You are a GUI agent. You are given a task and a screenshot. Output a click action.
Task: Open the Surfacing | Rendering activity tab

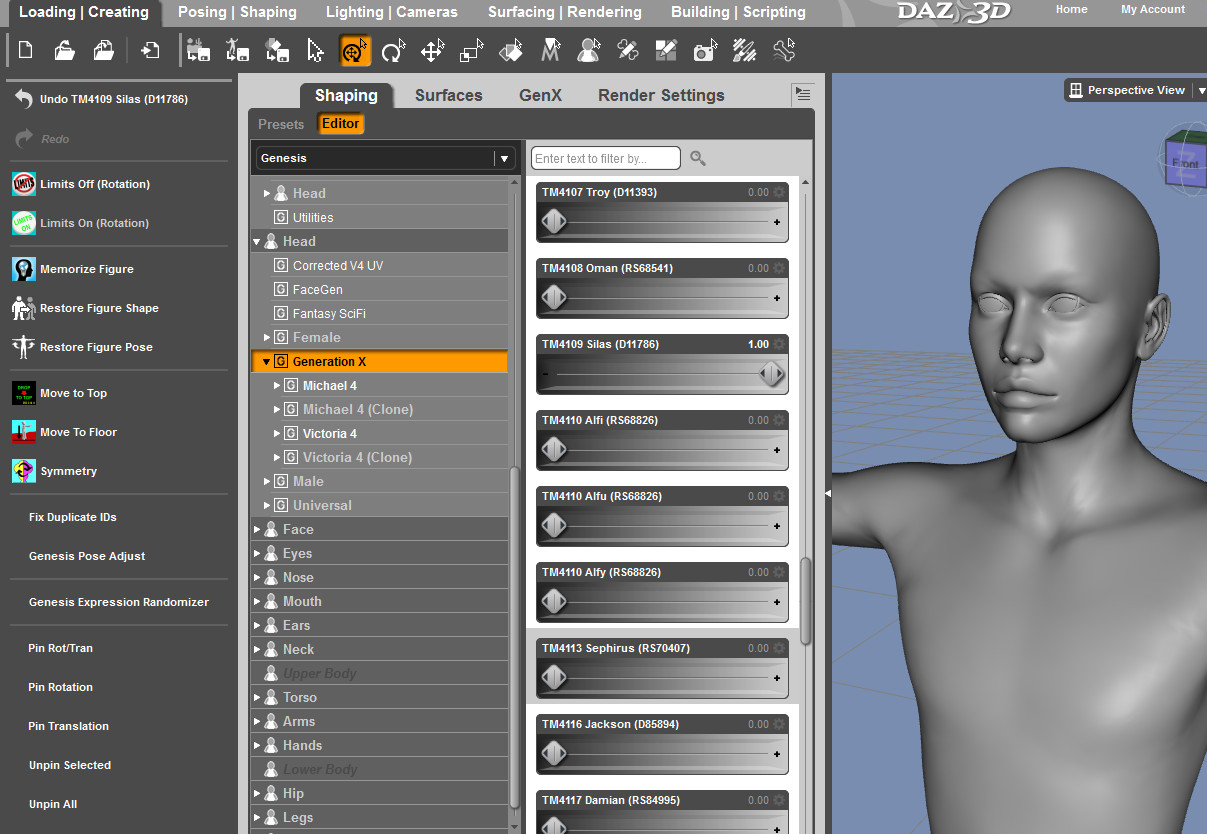pos(565,12)
